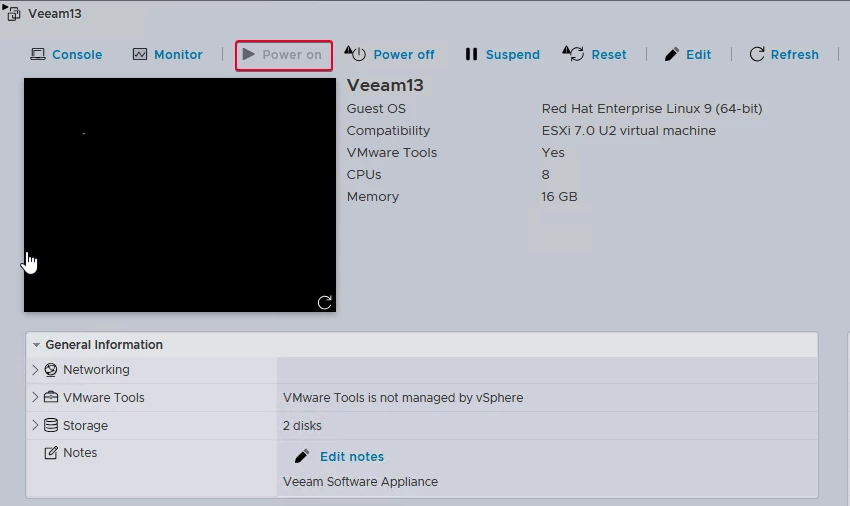
Task: Click the VMware Tools 'Yes' value
Action: 553,153
